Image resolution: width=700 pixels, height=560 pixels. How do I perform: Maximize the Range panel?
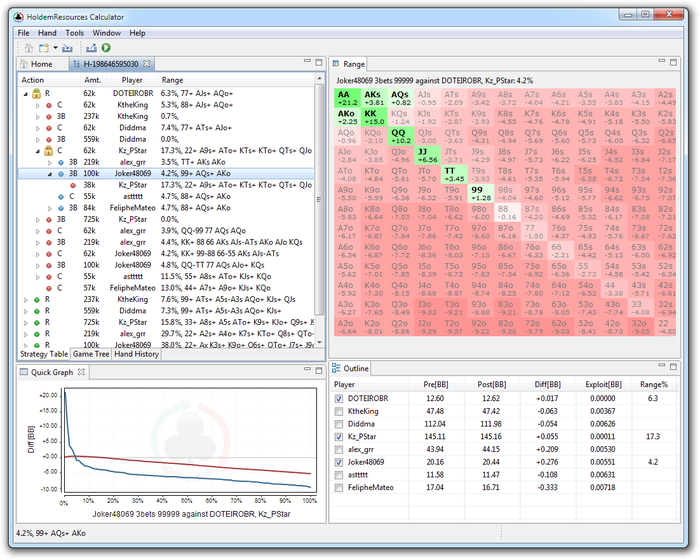coord(673,63)
